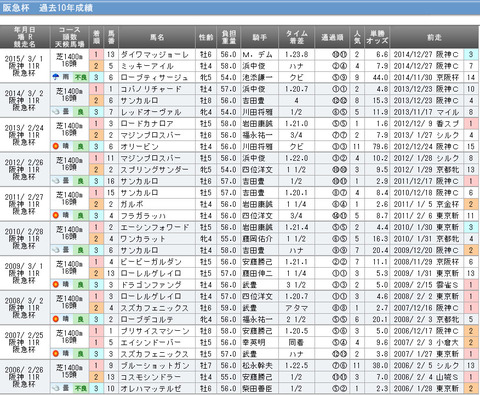
Task: Click the cloudy weather icon for 2012/ 2/26
Action: pyautogui.click(x=56, y=181)
